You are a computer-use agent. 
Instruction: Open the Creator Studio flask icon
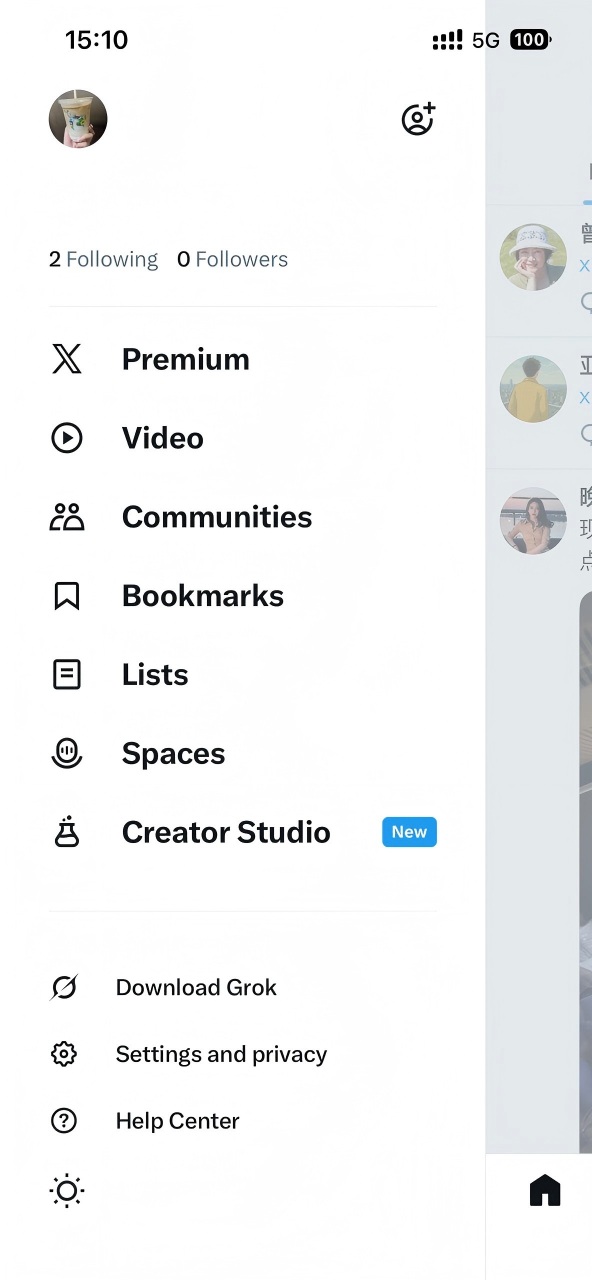(66, 831)
